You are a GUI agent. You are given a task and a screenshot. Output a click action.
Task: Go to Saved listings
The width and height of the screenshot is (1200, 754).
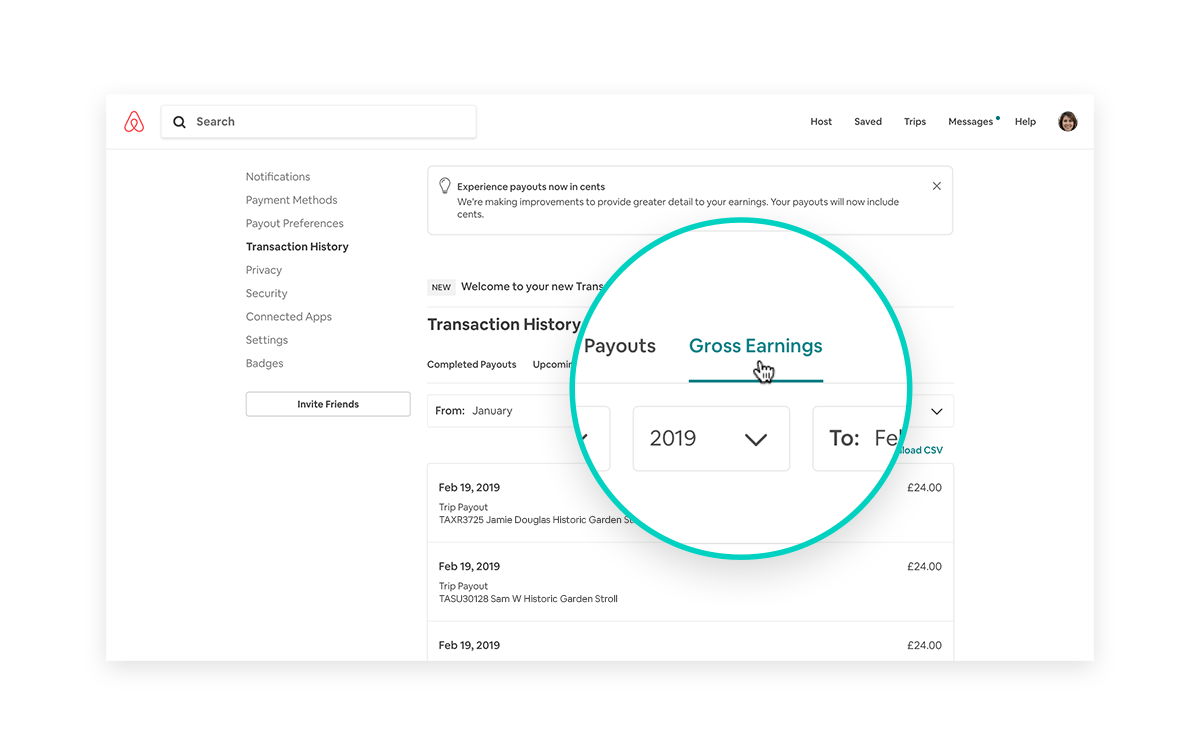[x=868, y=122]
